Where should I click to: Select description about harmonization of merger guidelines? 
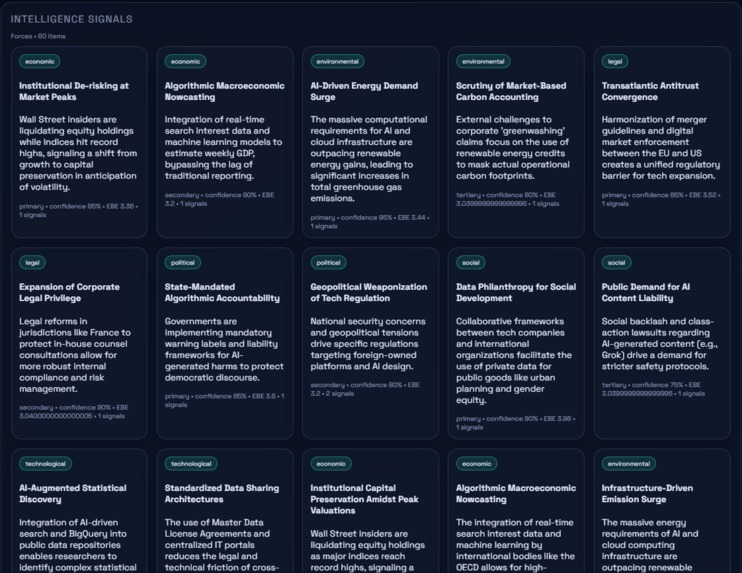click(x=661, y=148)
